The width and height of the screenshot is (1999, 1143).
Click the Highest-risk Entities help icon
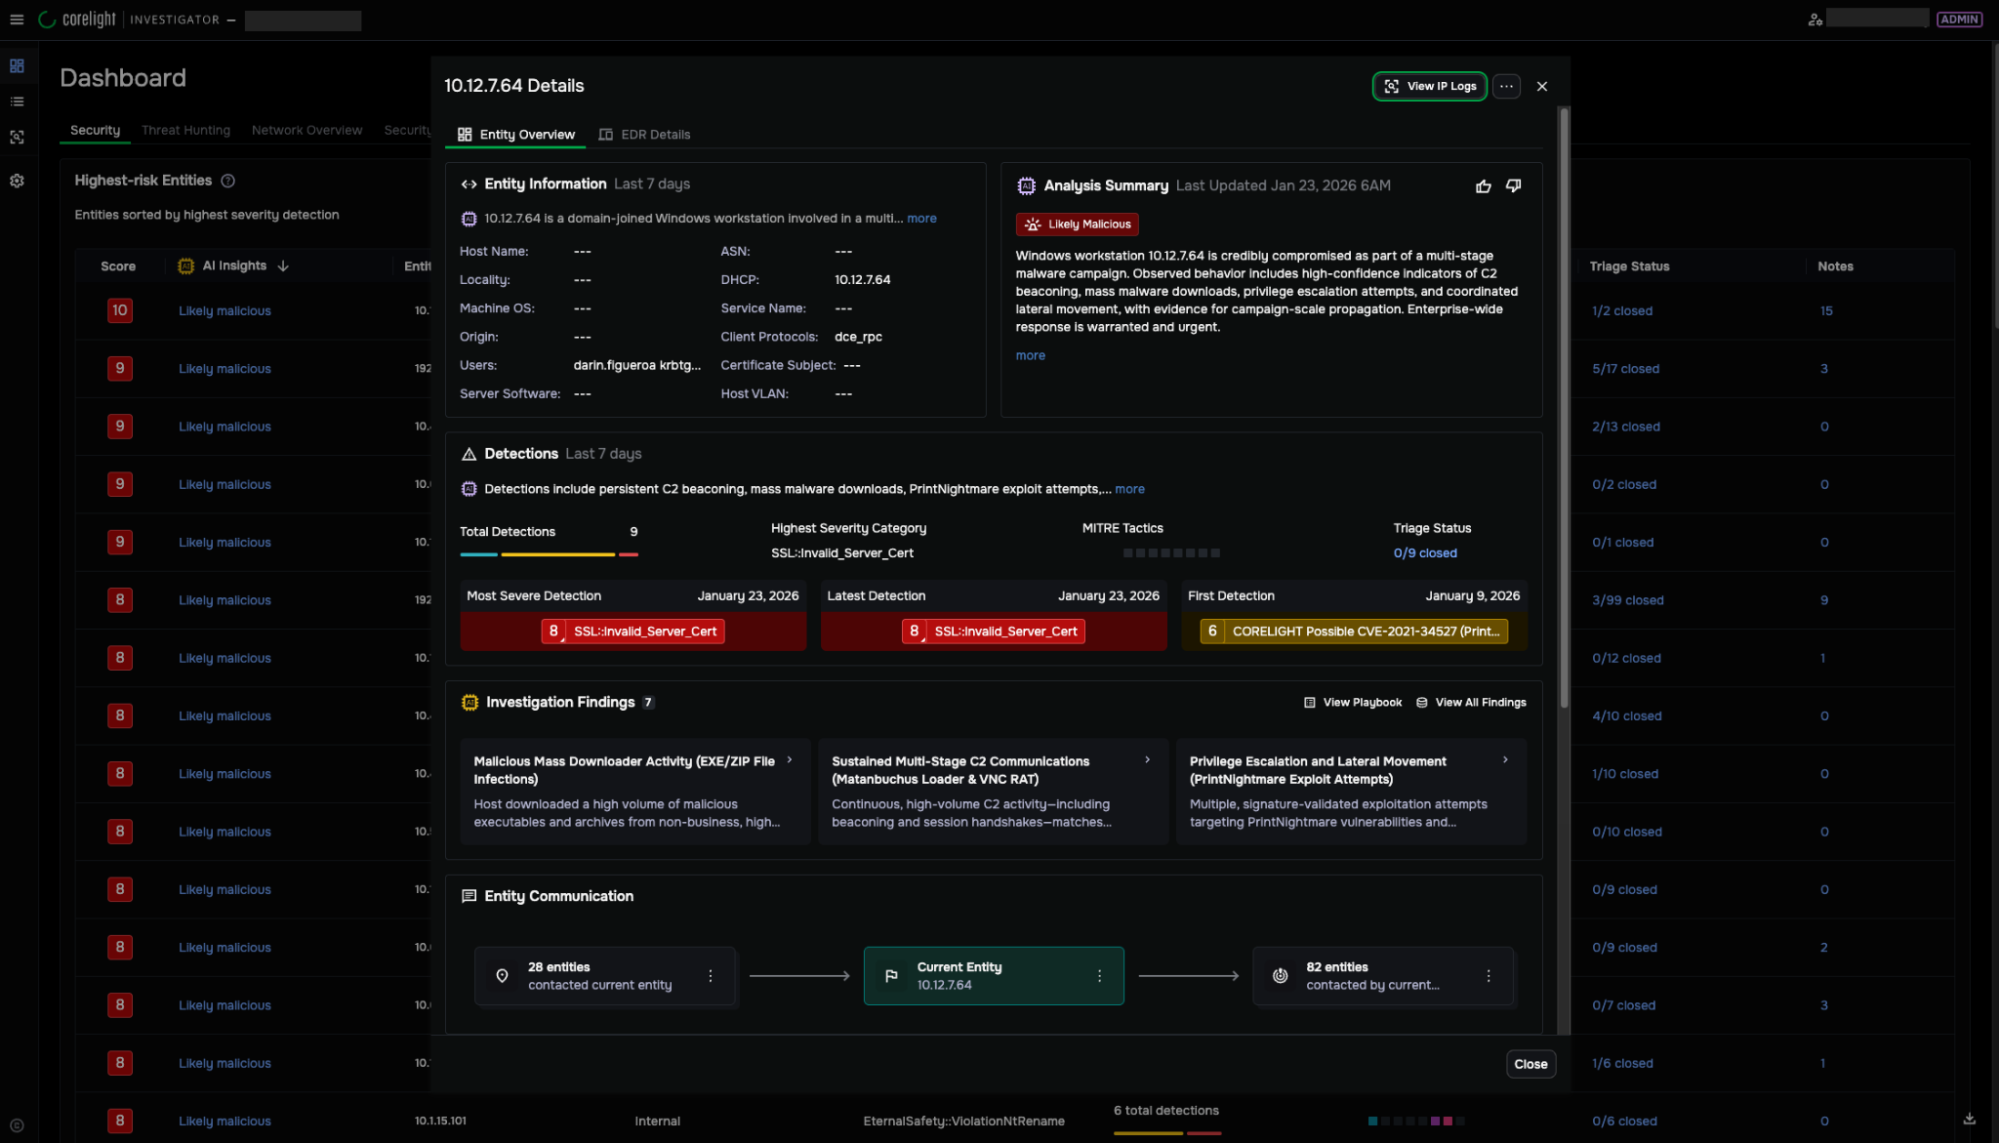228,181
